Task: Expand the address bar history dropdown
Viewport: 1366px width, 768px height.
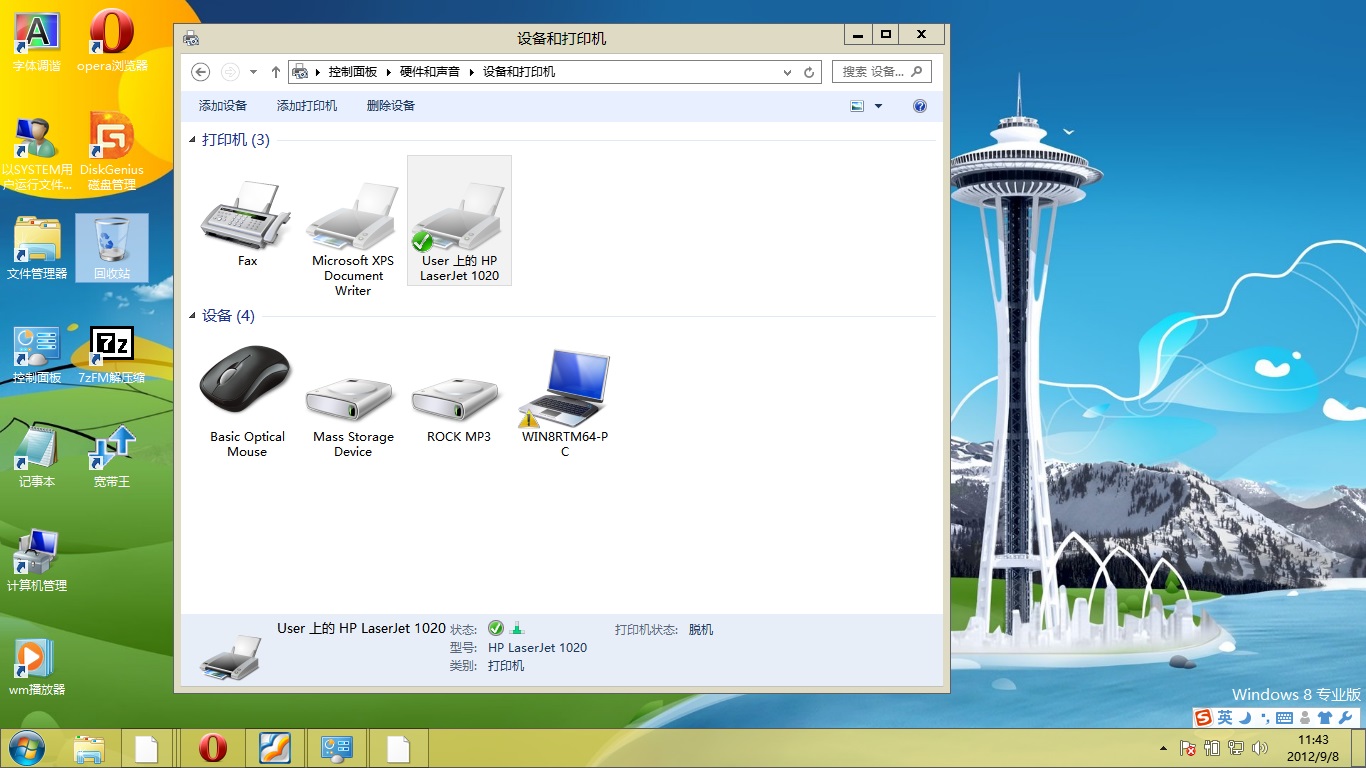Action: pos(788,72)
